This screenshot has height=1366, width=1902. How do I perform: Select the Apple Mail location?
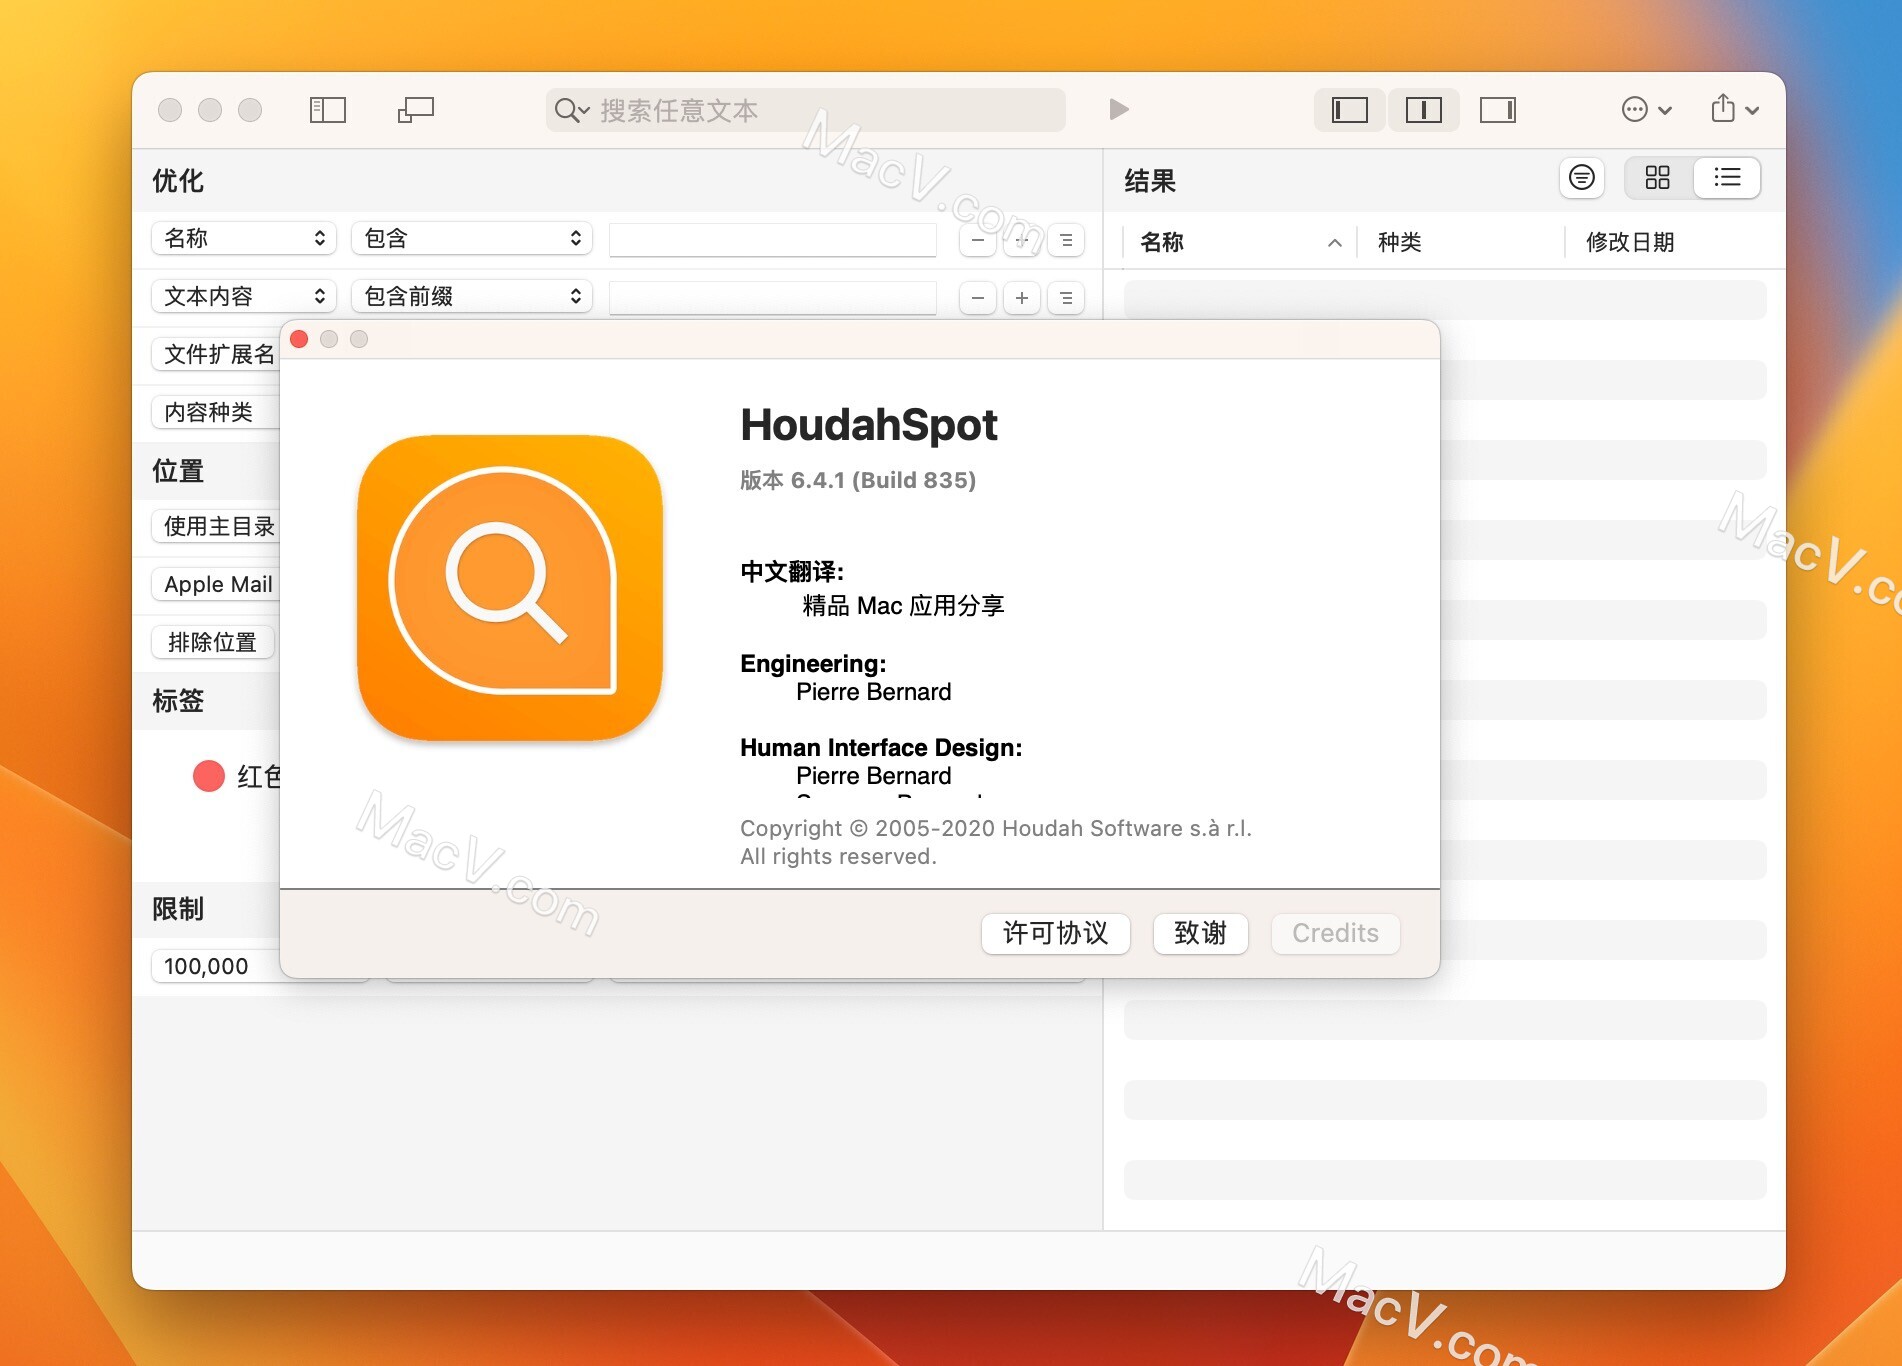216,584
